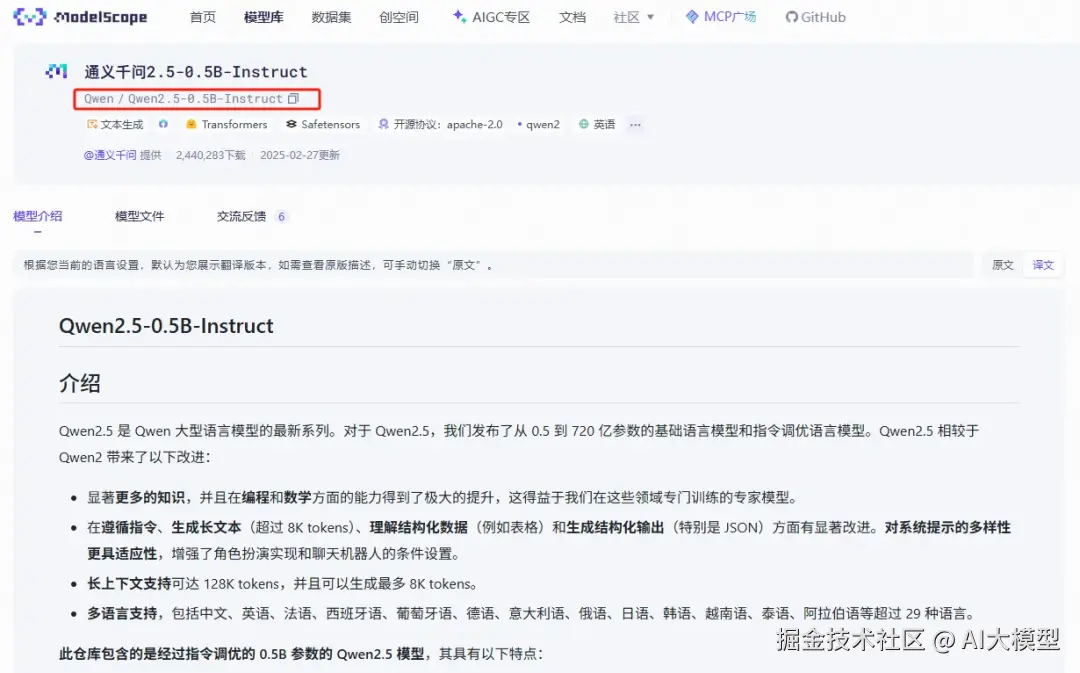Click the ModelScope logo icon
The image size is (1080, 673).
click(x=30, y=16)
